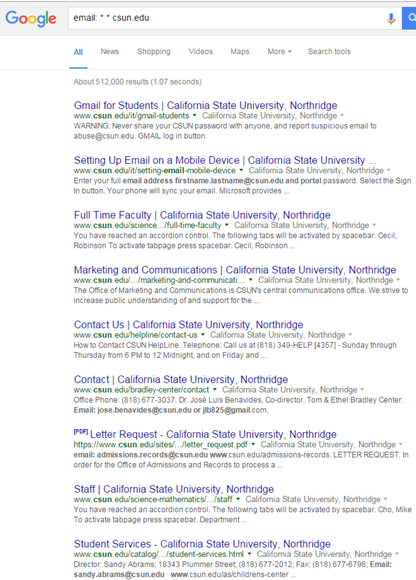Expand green arrow next to gmail-students URL
Screen dimensions: 416x580
coord(195,116)
